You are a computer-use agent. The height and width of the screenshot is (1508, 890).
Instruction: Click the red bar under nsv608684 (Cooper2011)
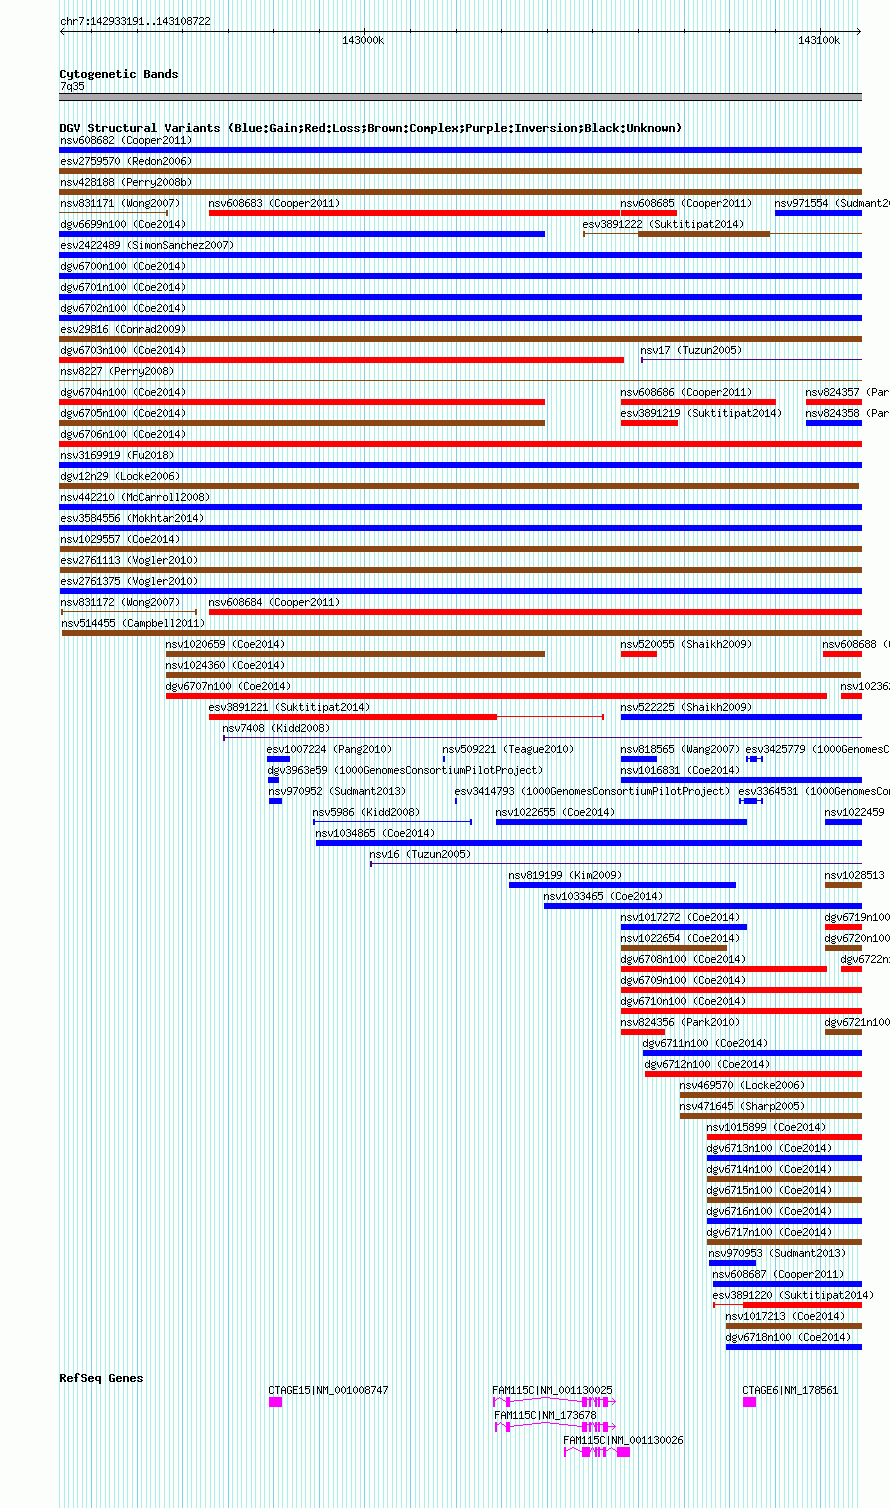535,612
